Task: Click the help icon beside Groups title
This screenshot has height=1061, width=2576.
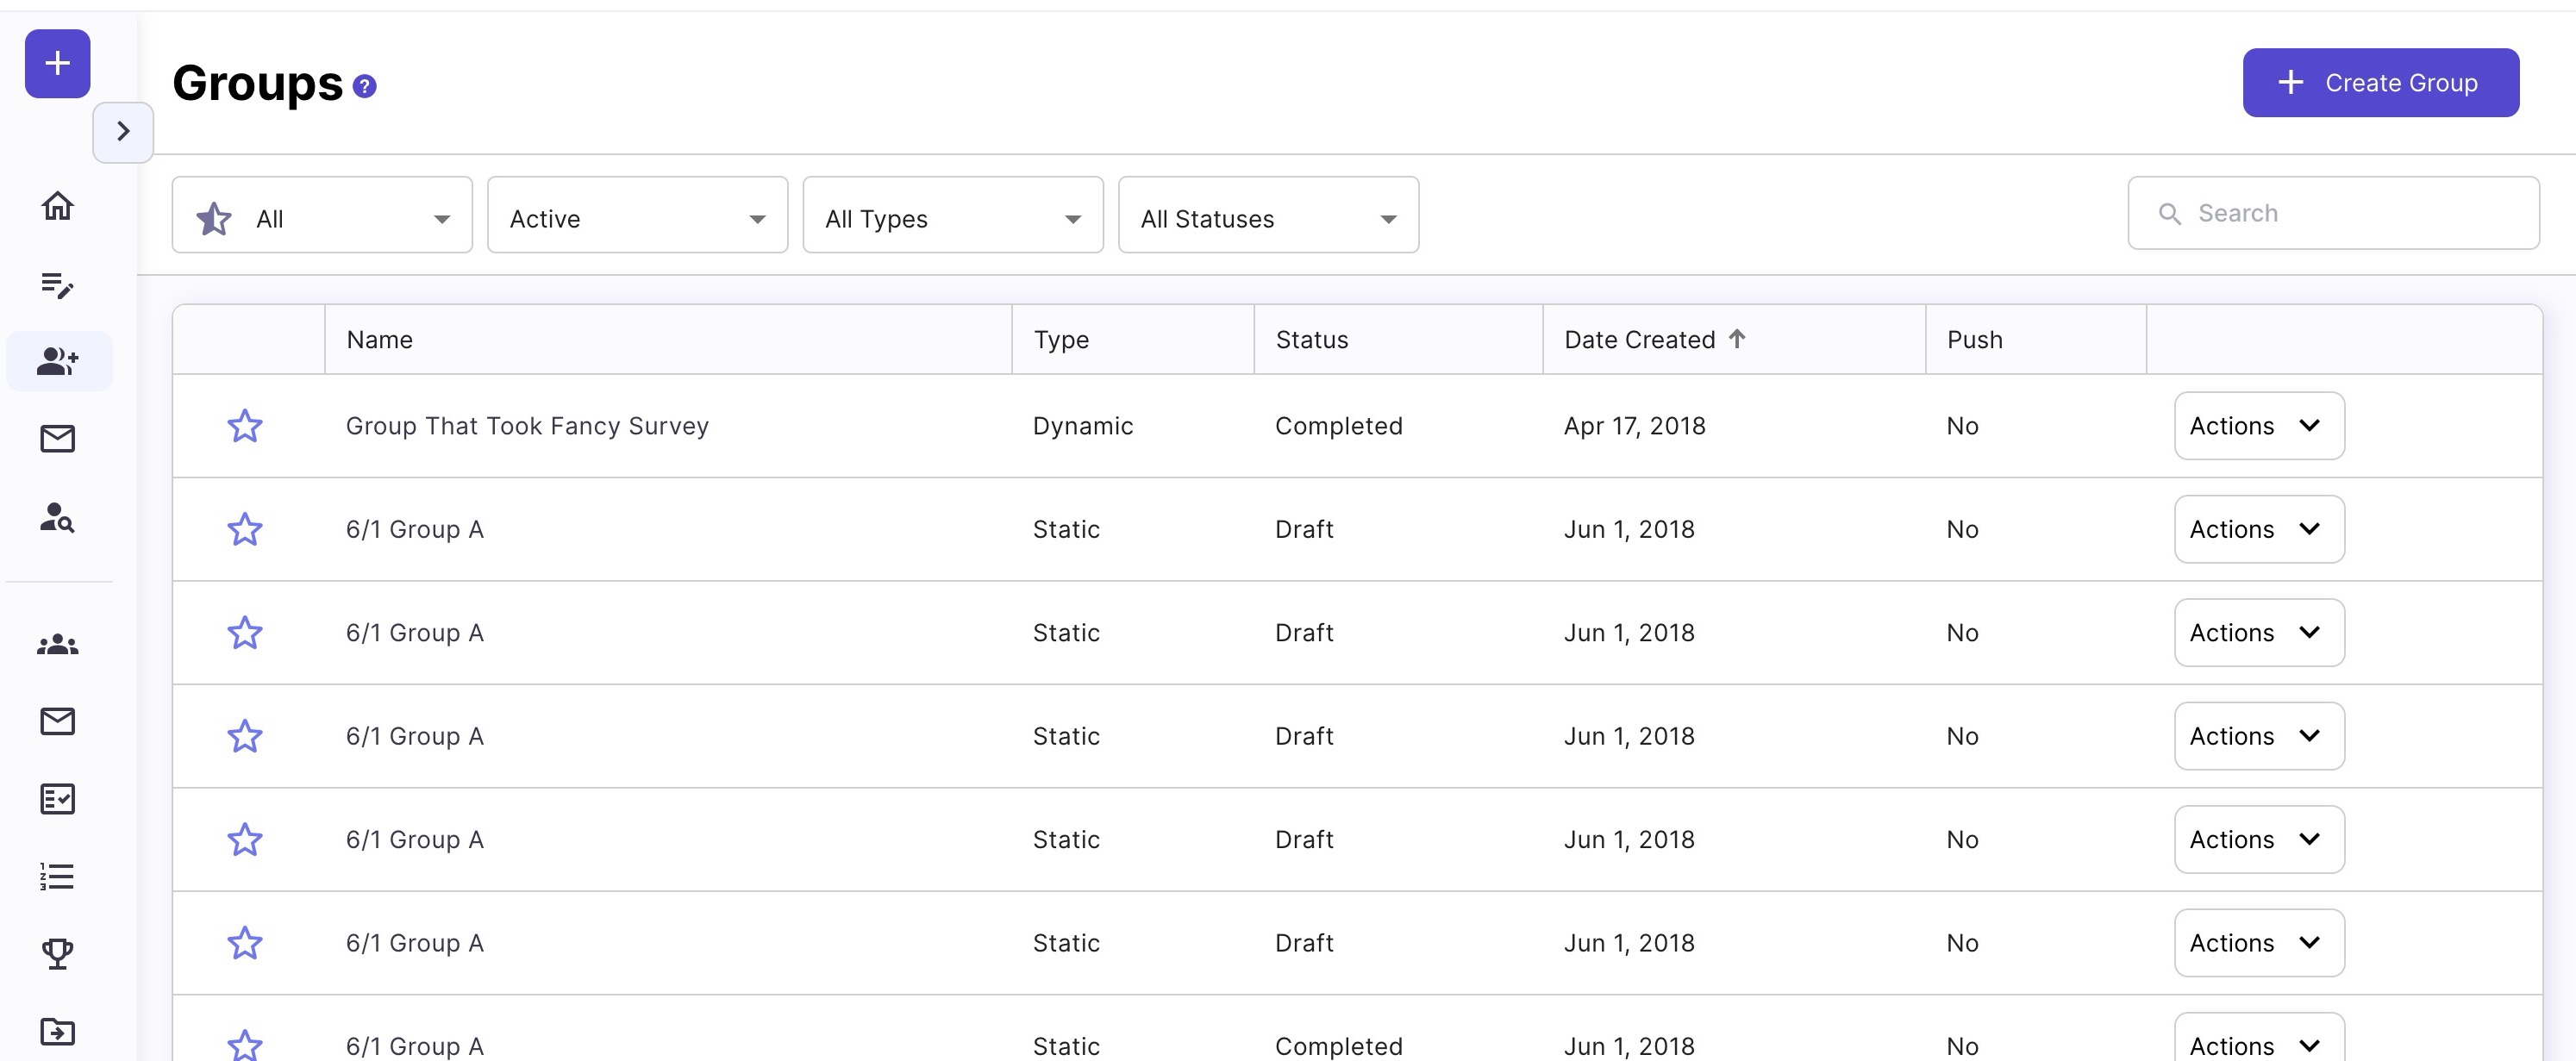Action: point(365,87)
